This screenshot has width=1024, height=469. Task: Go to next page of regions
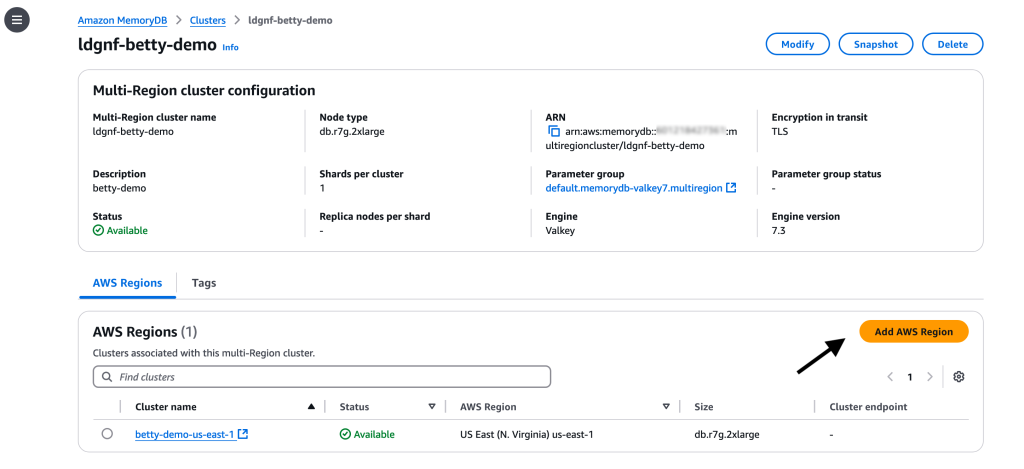coord(930,377)
